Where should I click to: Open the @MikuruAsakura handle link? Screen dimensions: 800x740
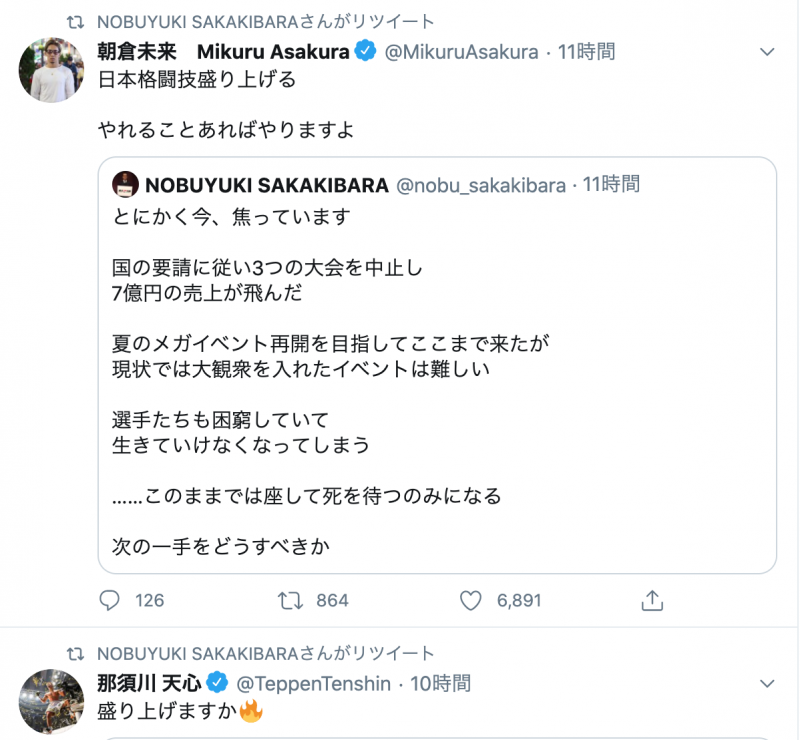462,52
